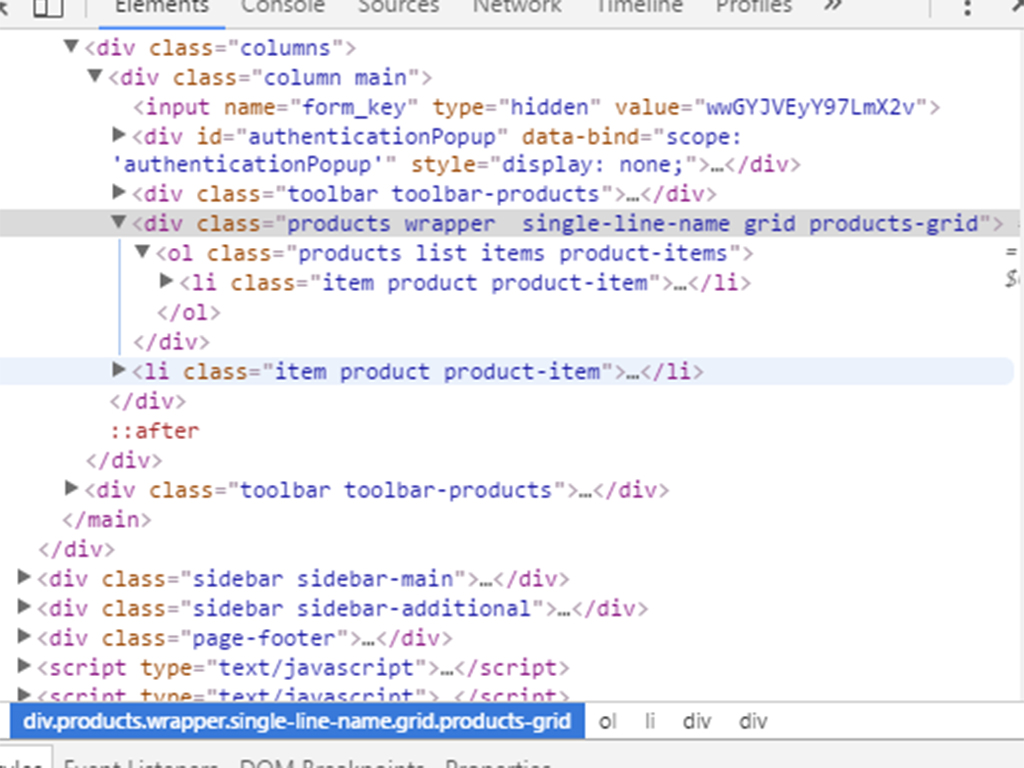
Task: Select the "ol" breadcrumb item
Action: pyautogui.click(x=607, y=721)
